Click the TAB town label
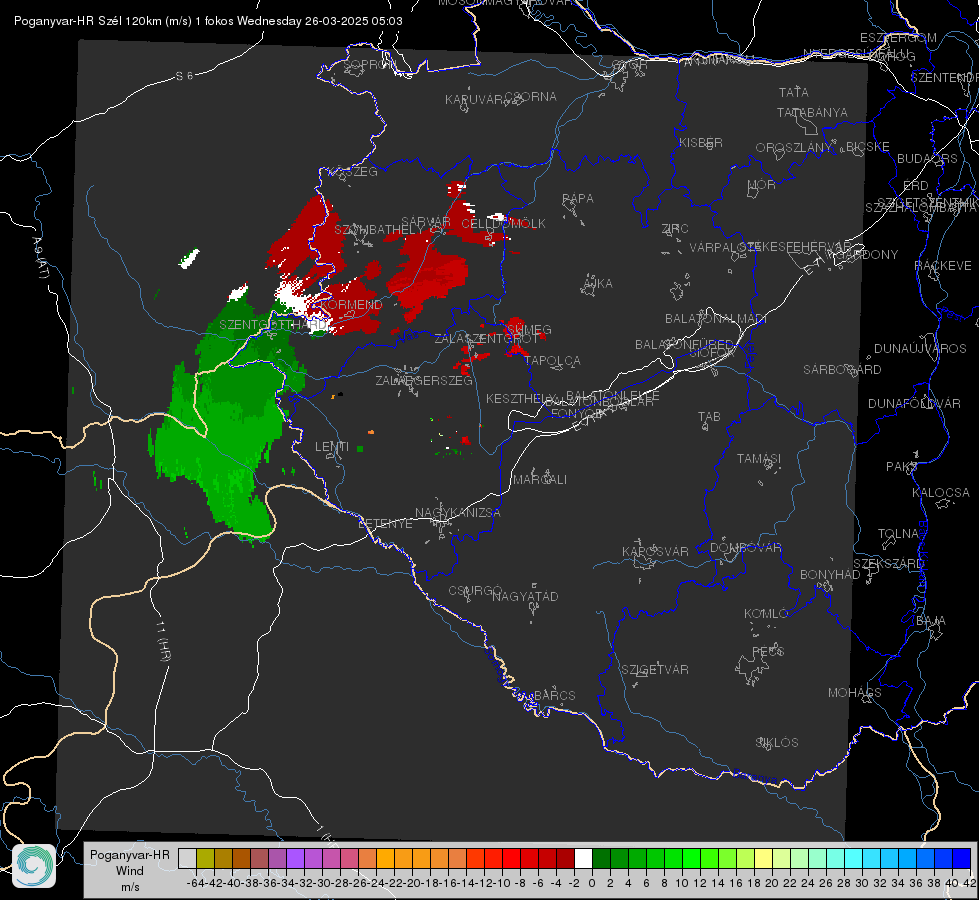The width and height of the screenshot is (979, 900). (x=709, y=417)
